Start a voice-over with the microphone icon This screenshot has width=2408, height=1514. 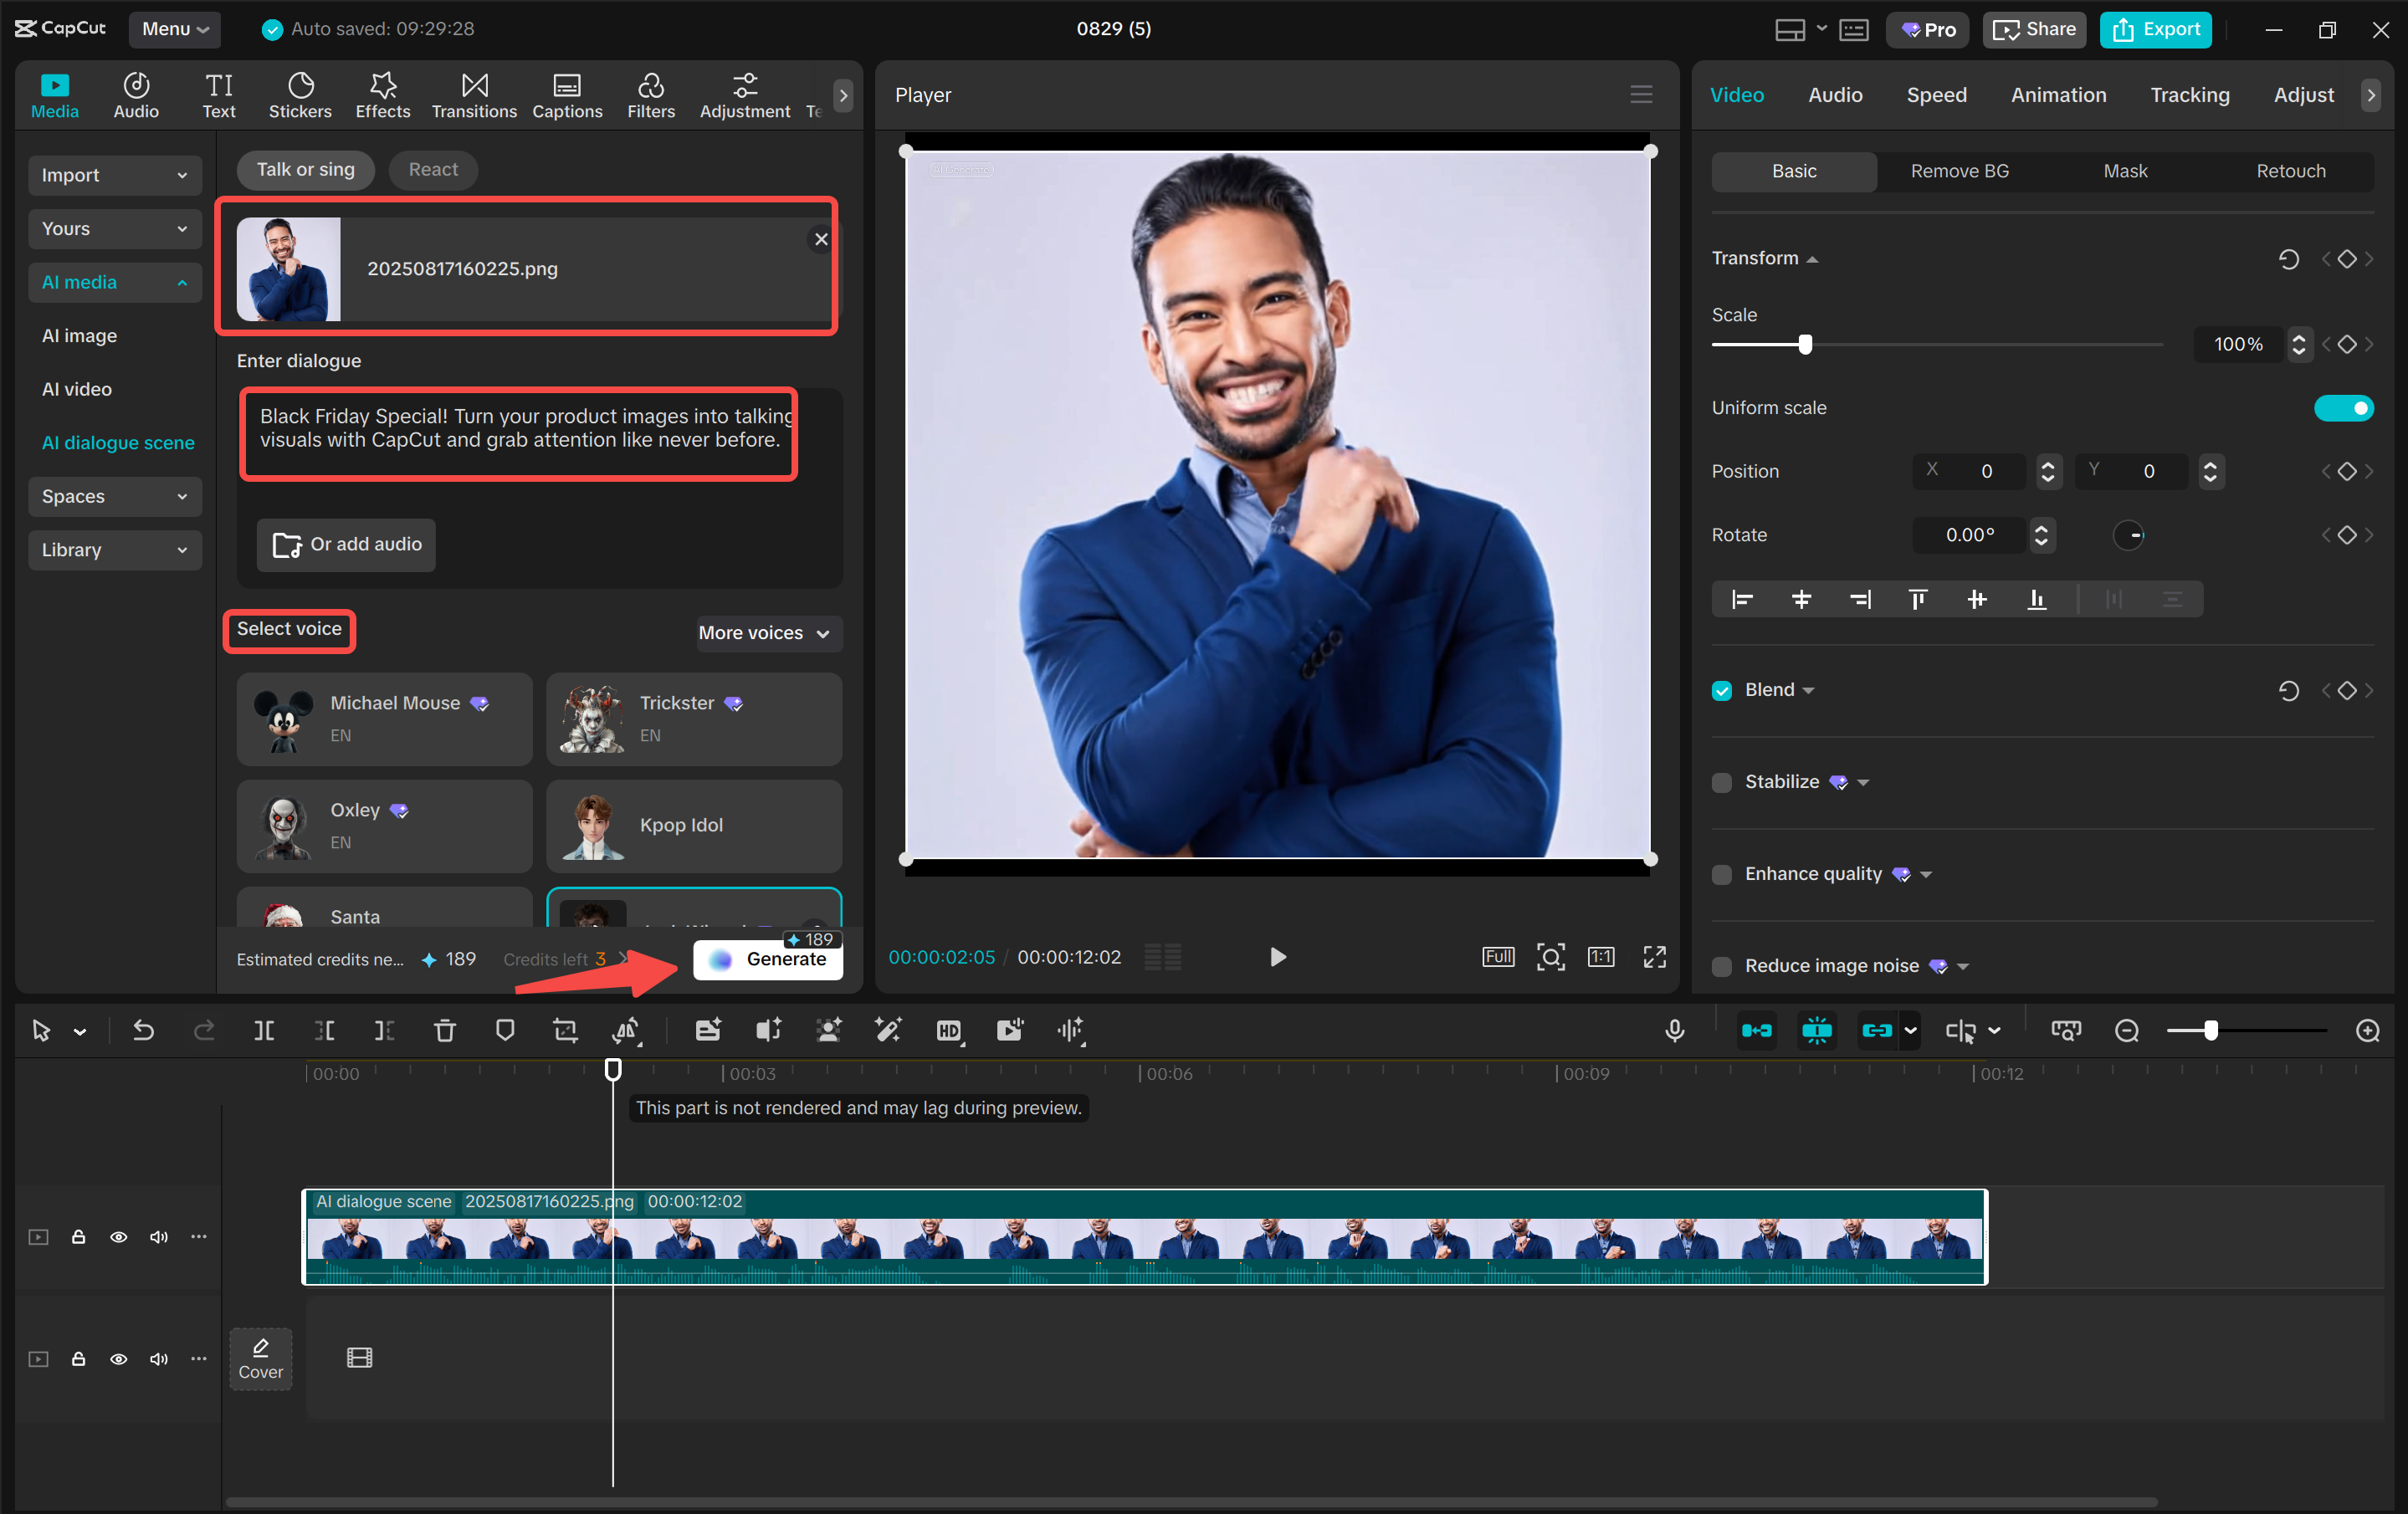click(1675, 1031)
